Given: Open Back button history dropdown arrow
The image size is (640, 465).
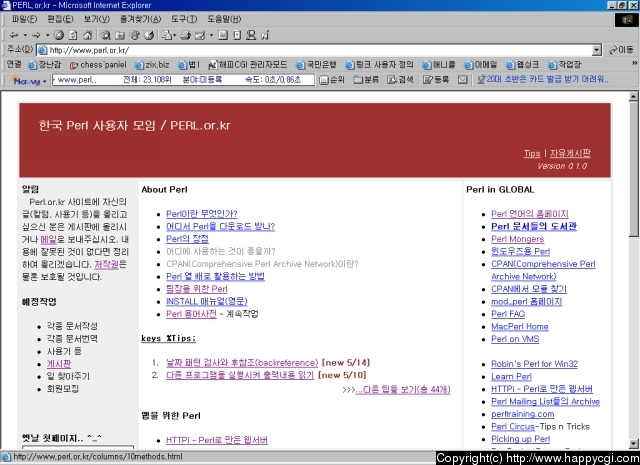Looking at the screenshot, I should click(25, 36).
